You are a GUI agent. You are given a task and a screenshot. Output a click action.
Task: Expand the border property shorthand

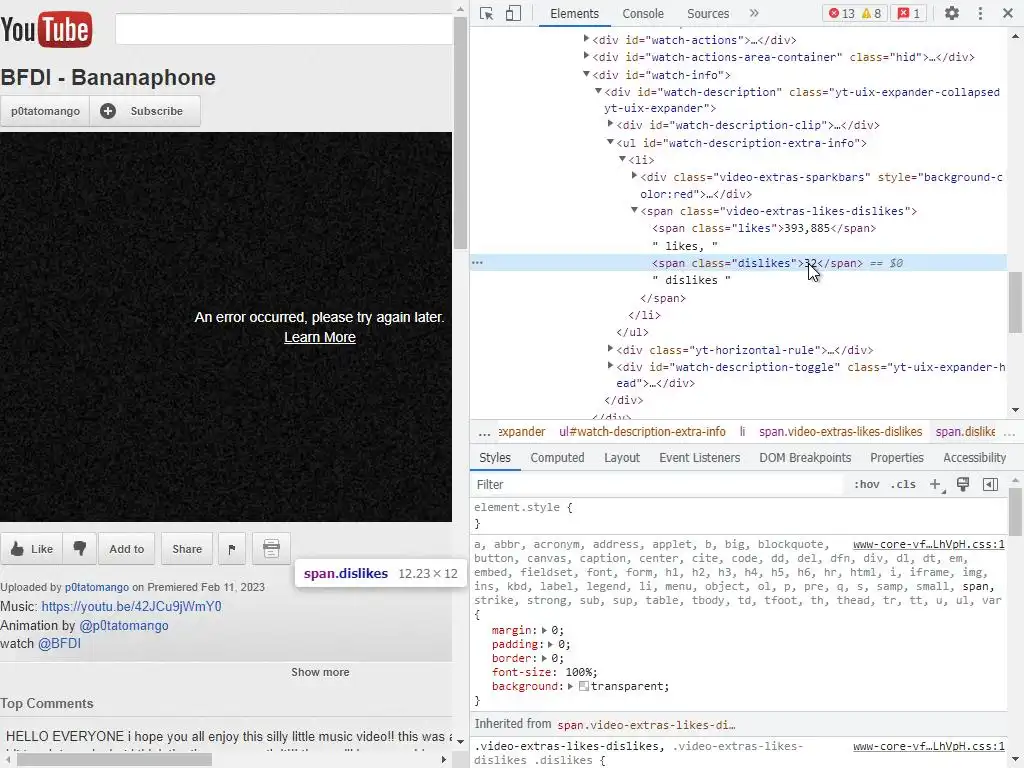tap(544, 658)
